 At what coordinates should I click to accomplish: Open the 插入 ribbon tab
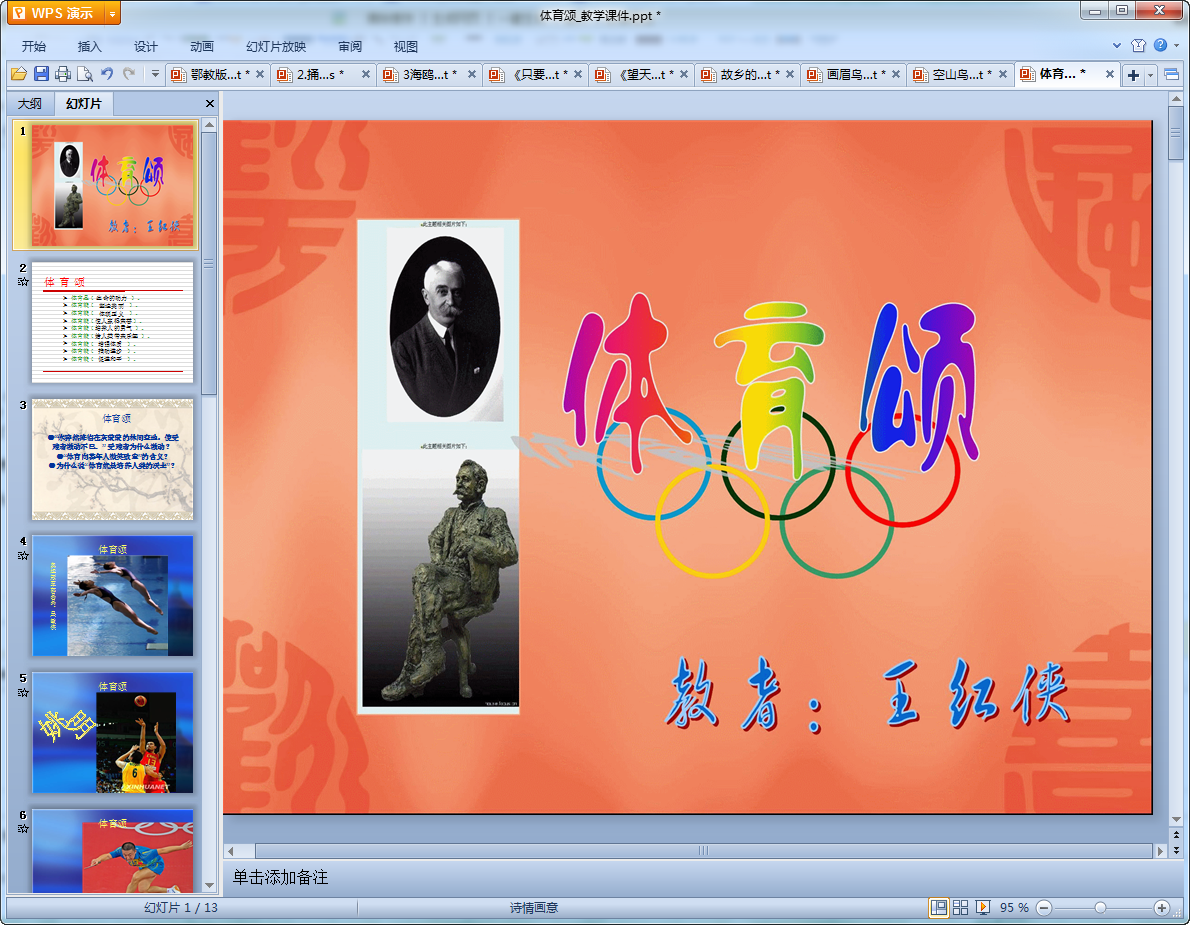[x=90, y=46]
